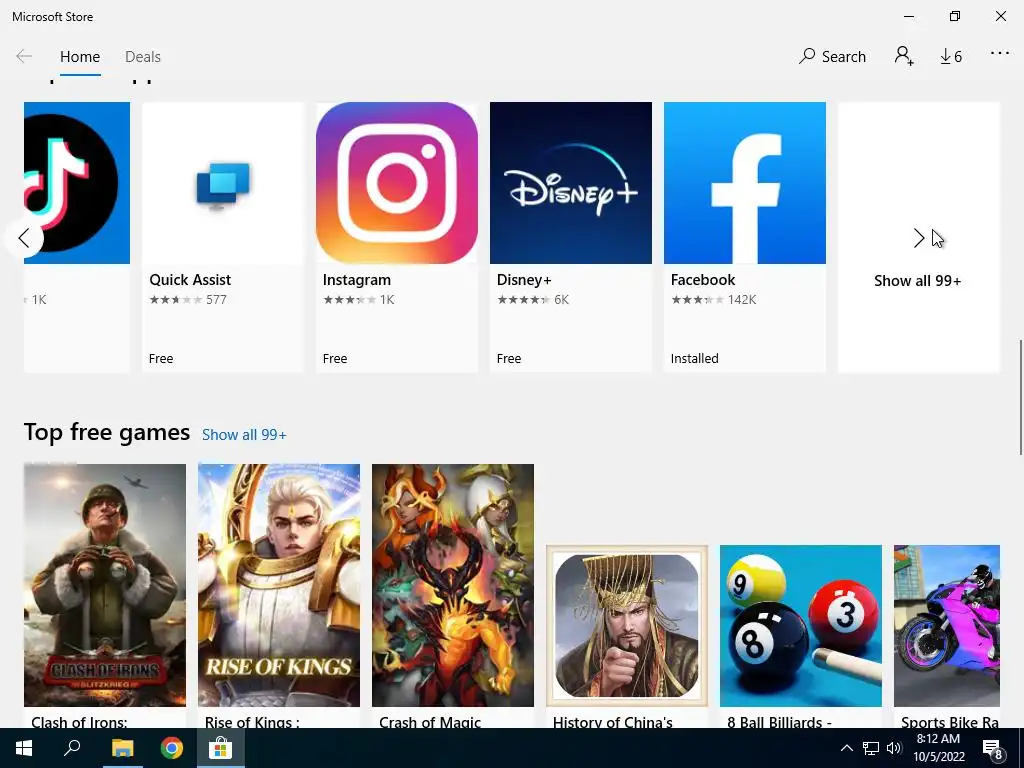1024x768 pixels.
Task: Select the Quick Assist title text
Action: click(x=190, y=280)
